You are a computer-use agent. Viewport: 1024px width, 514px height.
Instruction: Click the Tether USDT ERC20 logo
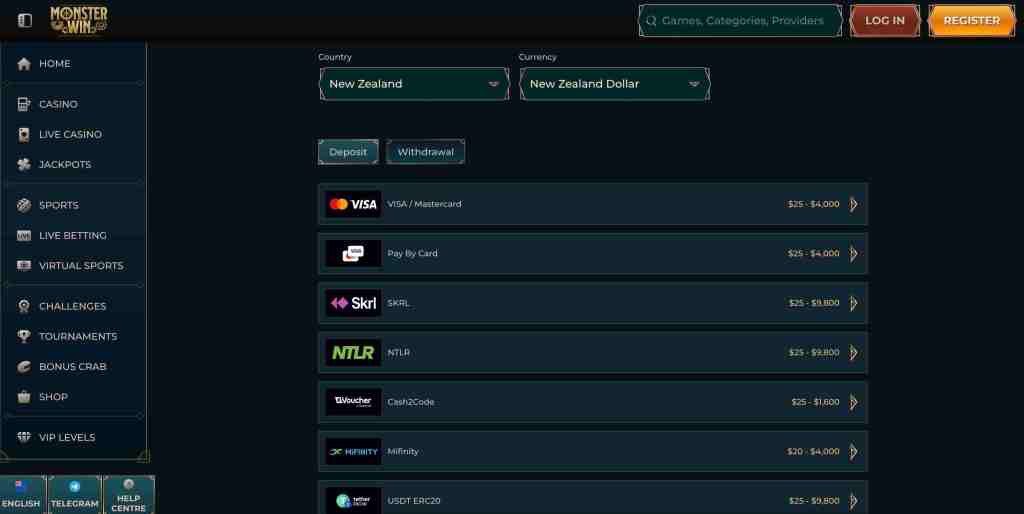[x=353, y=500]
